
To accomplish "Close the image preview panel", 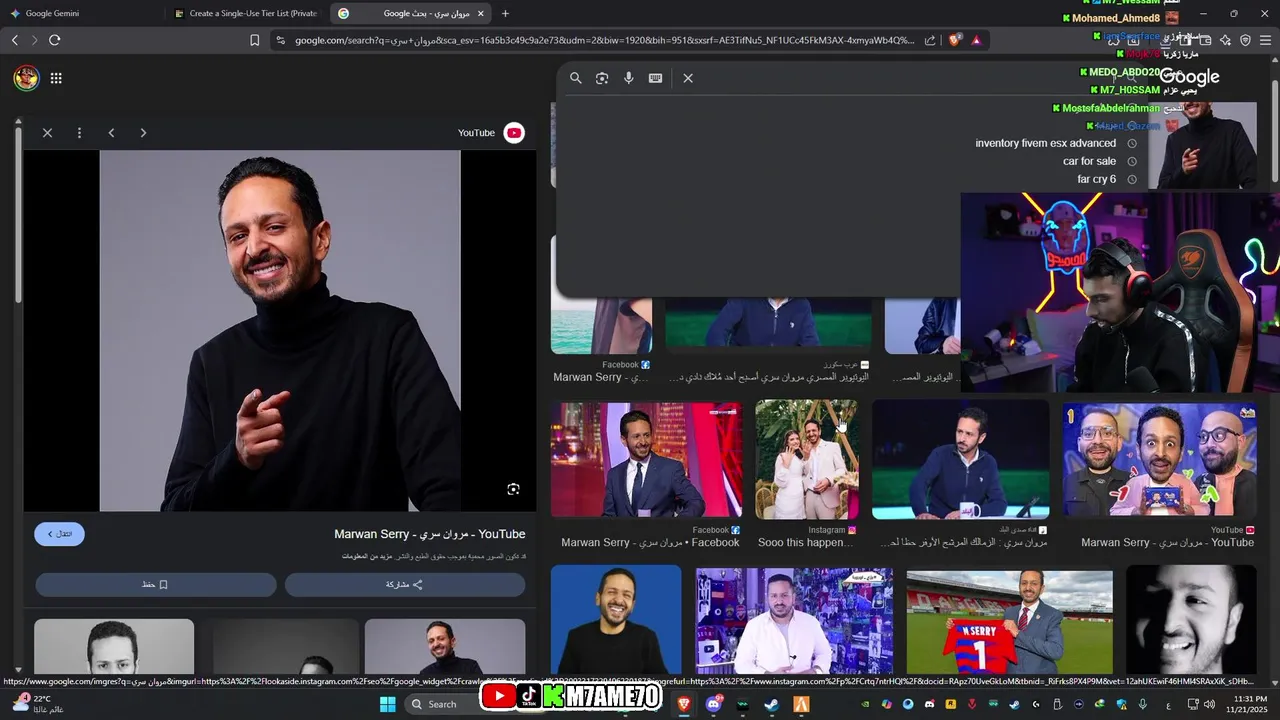I will pos(47,132).
